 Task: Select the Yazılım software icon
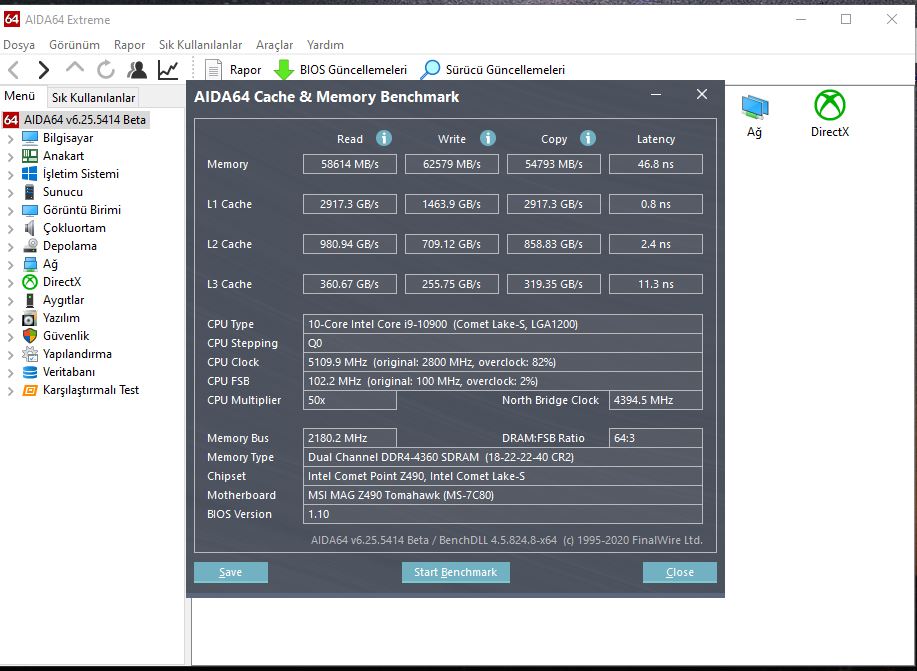[x=30, y=318]
